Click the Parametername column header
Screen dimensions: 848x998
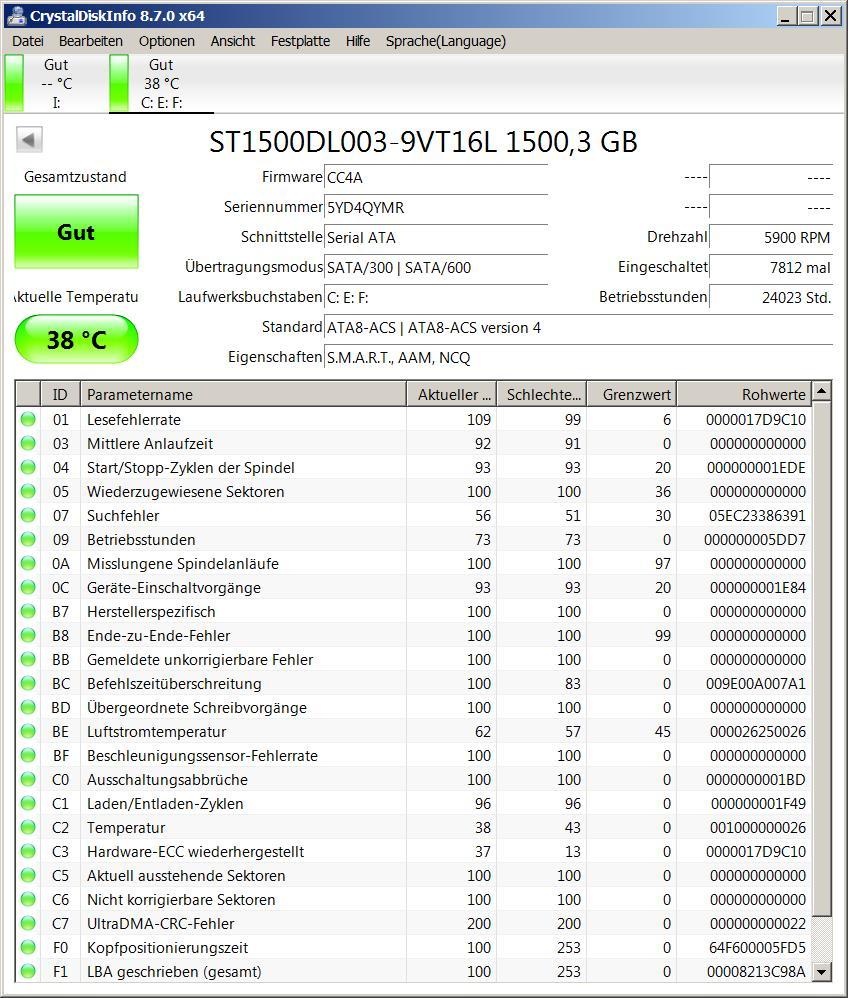click(x=243, y=395)
